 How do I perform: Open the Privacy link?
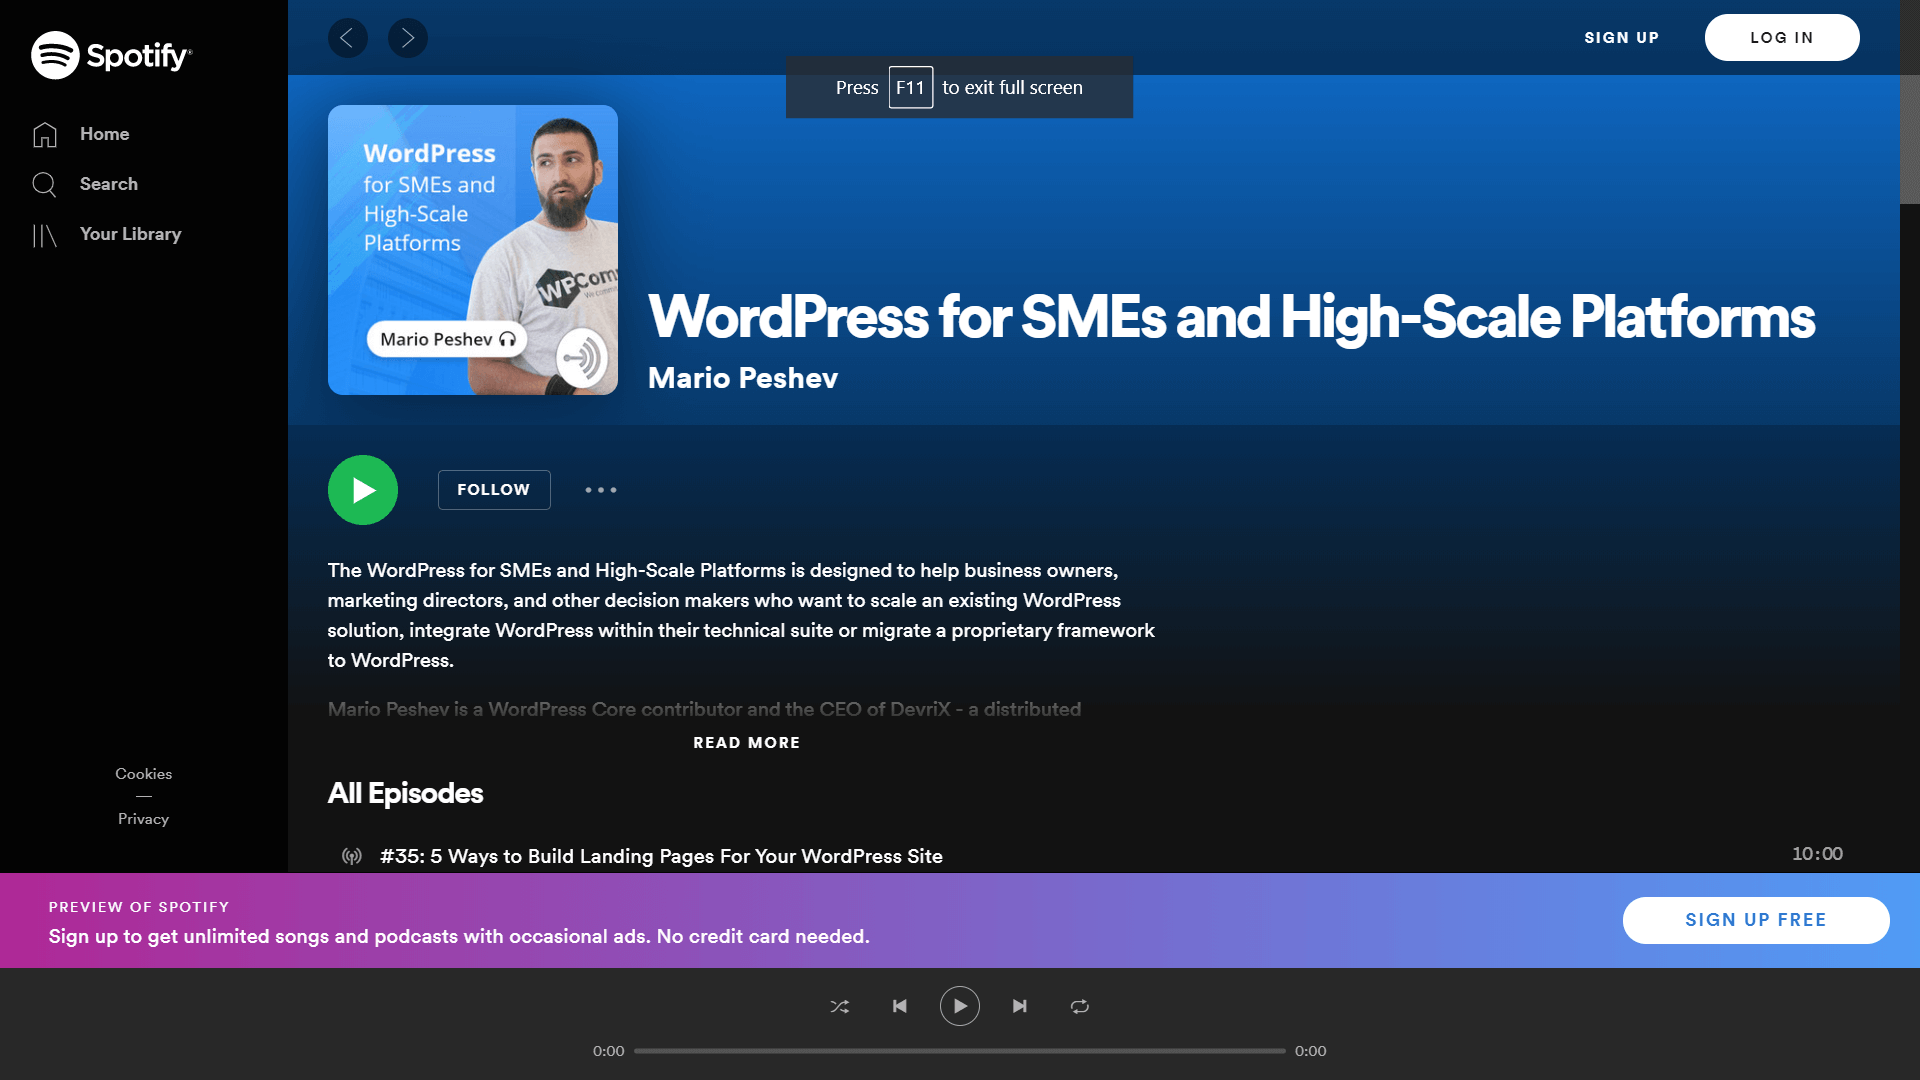[143, 819]
